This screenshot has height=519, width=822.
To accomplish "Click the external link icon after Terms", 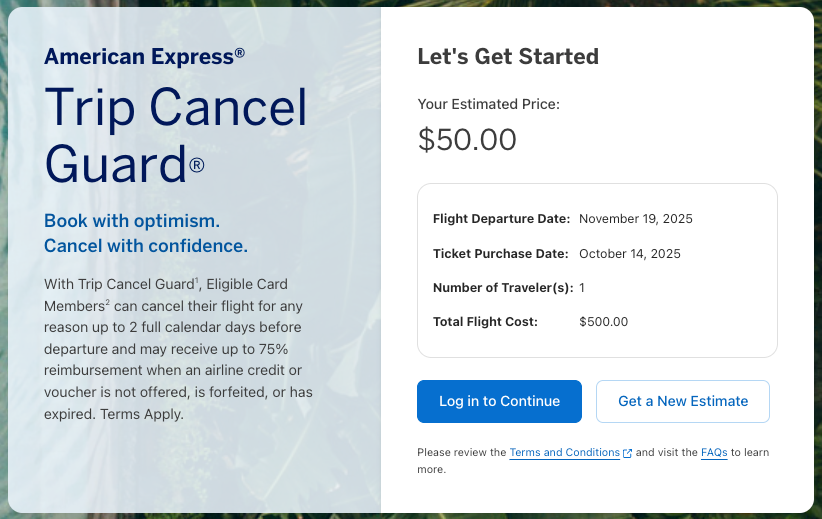I will [628, 454].
